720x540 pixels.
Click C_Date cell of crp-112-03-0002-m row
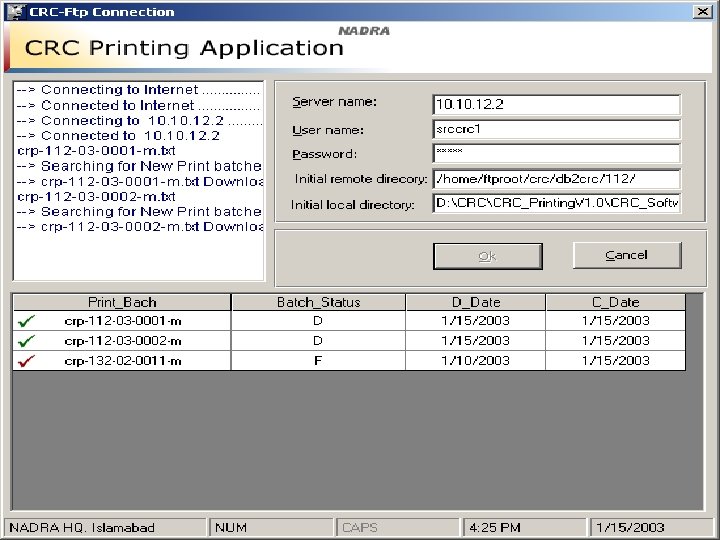point(615,341)
